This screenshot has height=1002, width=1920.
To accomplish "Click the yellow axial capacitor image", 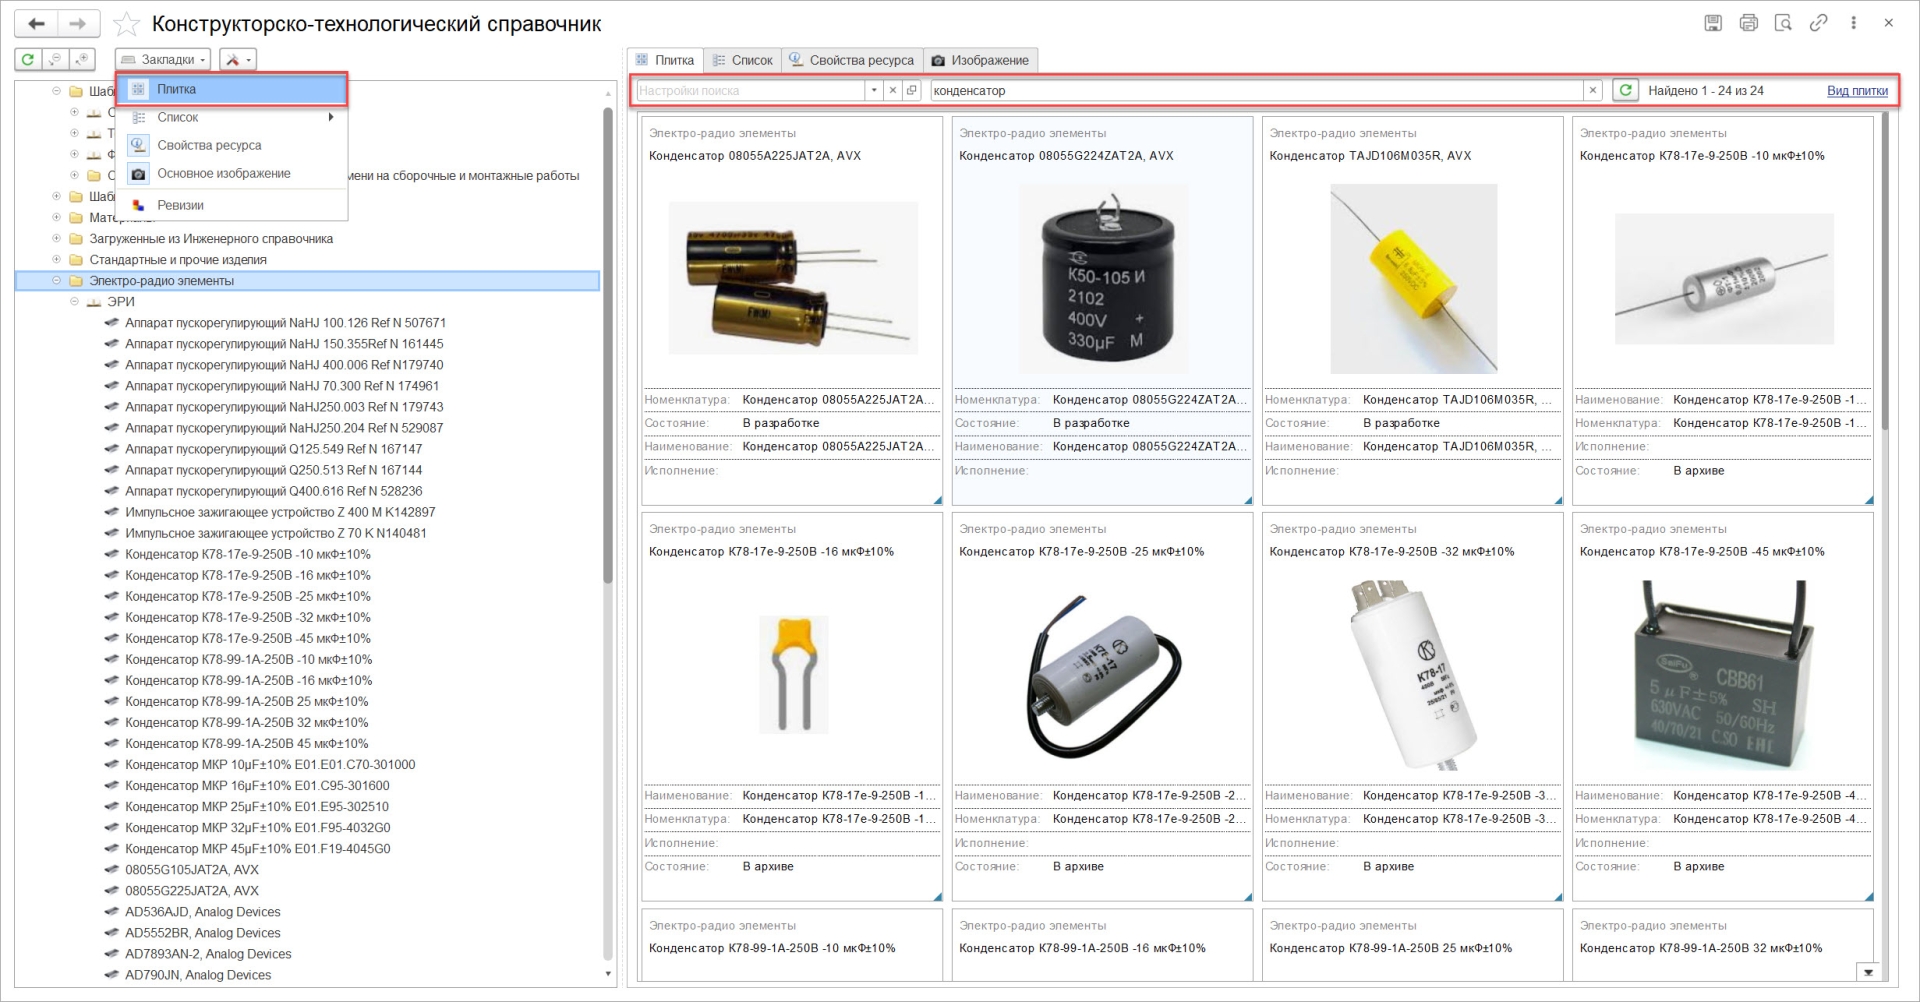I will pos(1412,278).
